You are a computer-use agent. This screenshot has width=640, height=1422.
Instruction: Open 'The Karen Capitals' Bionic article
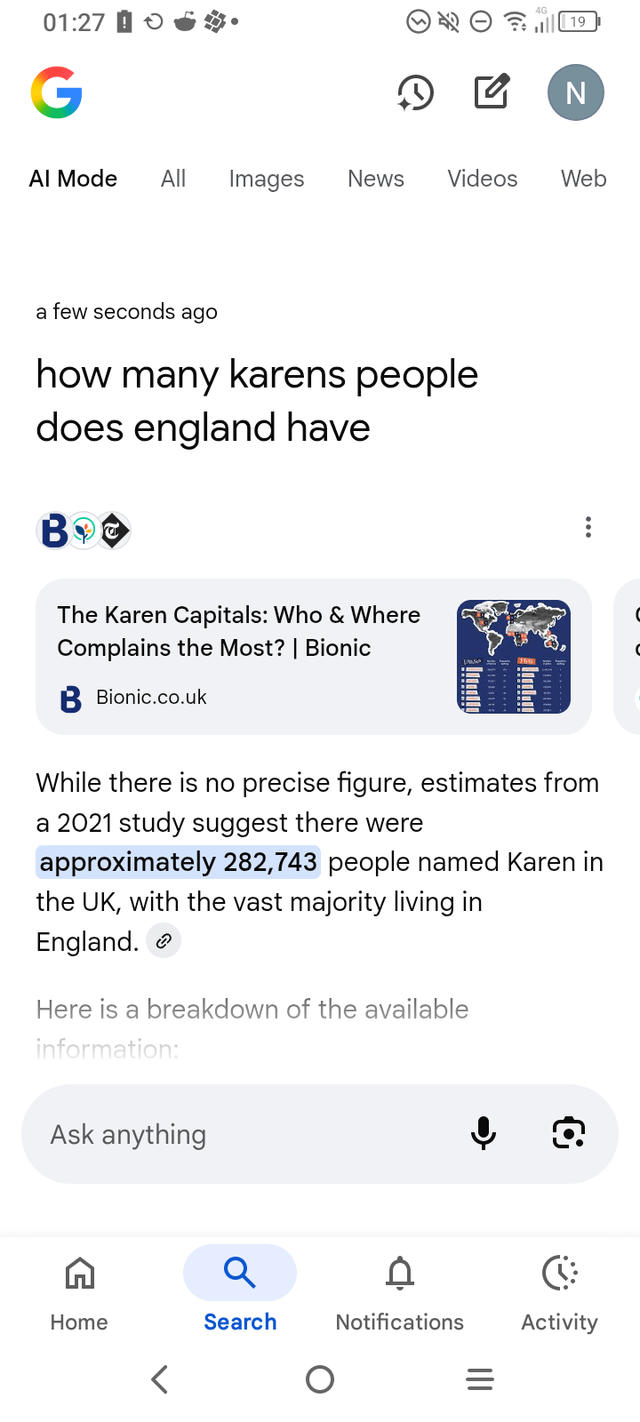click(x=240, y=632)
